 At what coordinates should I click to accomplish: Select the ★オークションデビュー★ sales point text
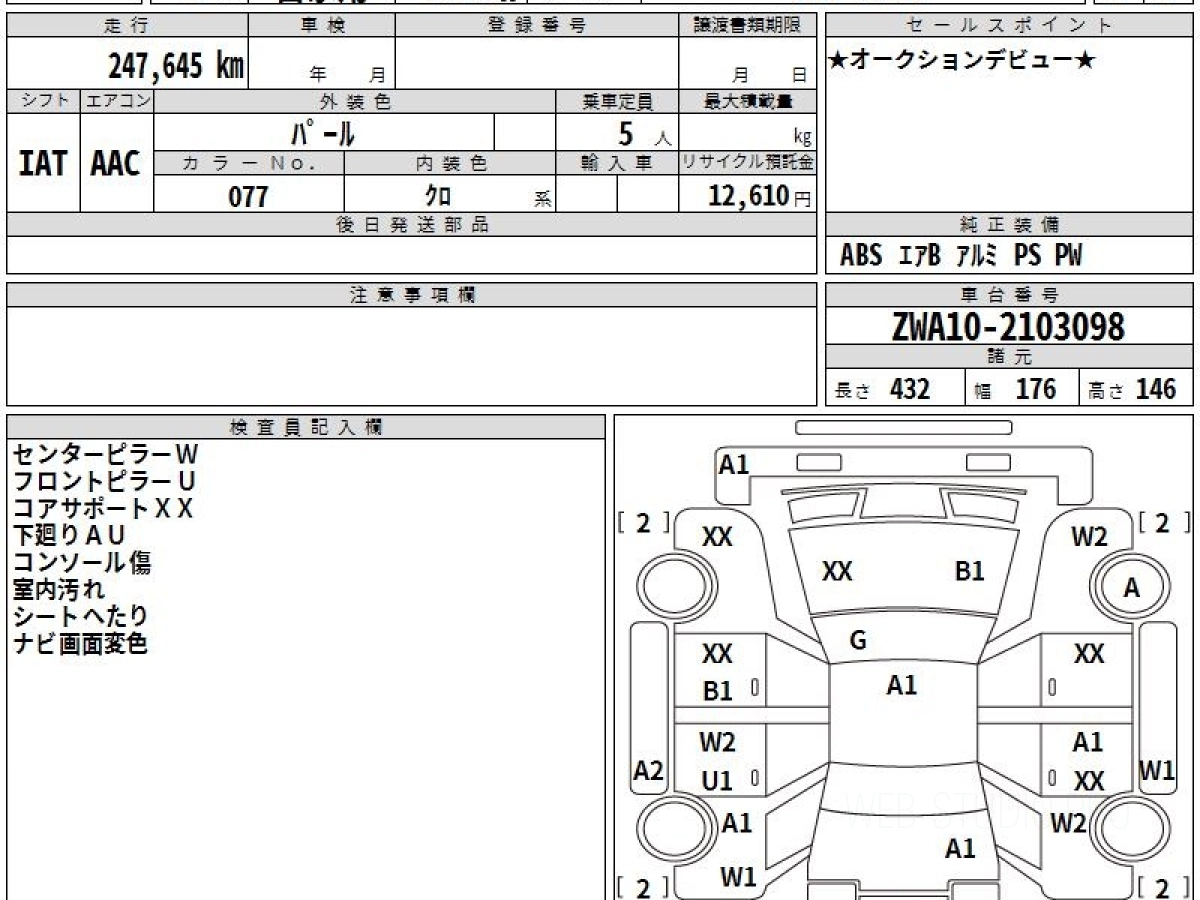click(x=962, y=60)
